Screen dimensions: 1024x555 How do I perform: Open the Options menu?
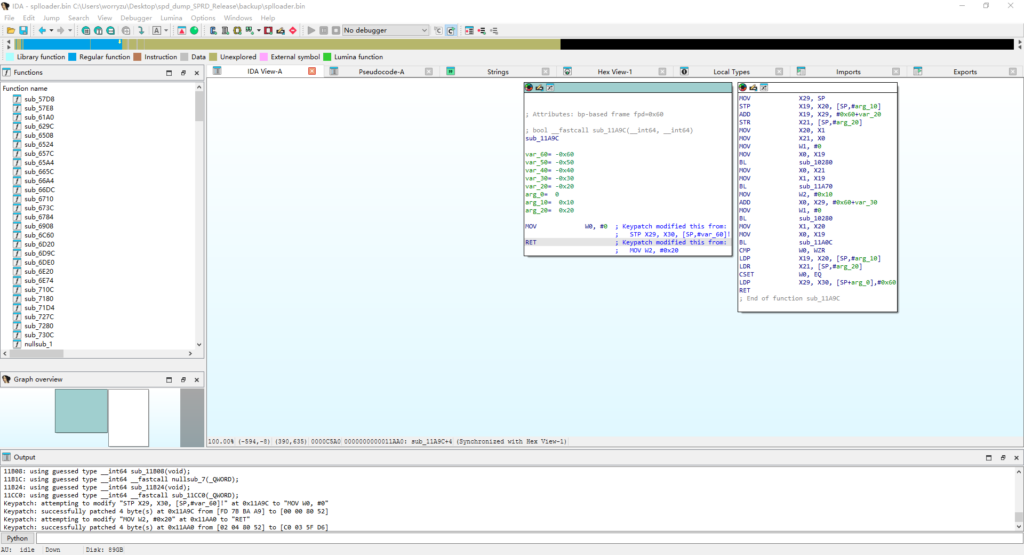pyautogui.click(x=203, y=18)
